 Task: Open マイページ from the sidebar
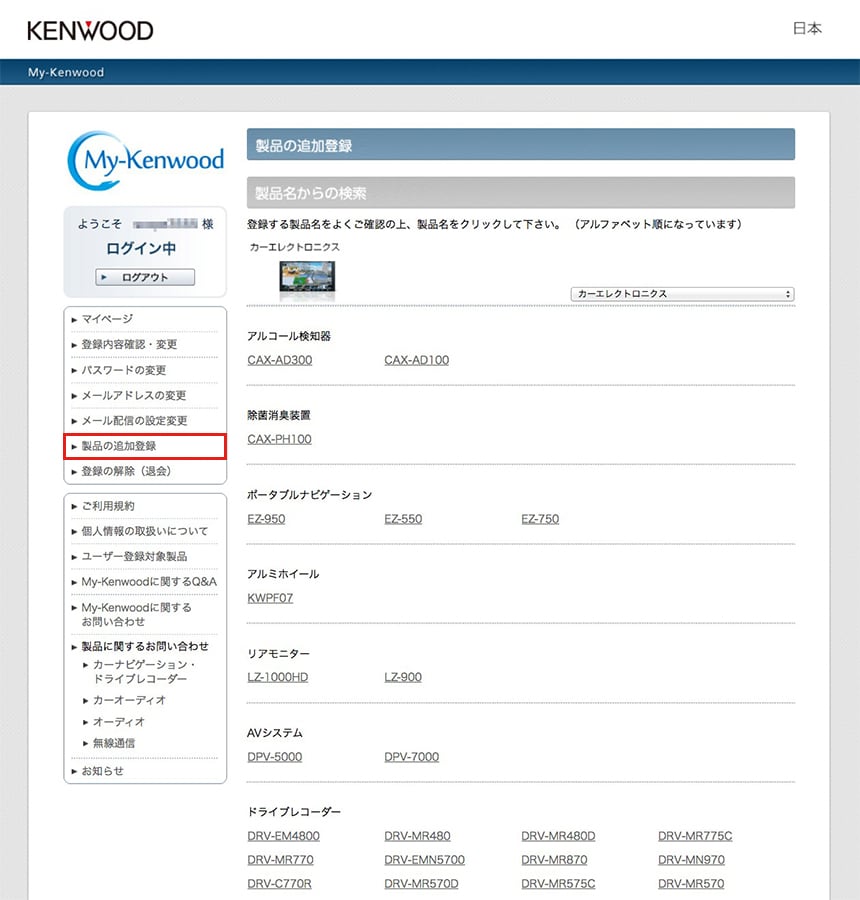[x=107, y=319]
